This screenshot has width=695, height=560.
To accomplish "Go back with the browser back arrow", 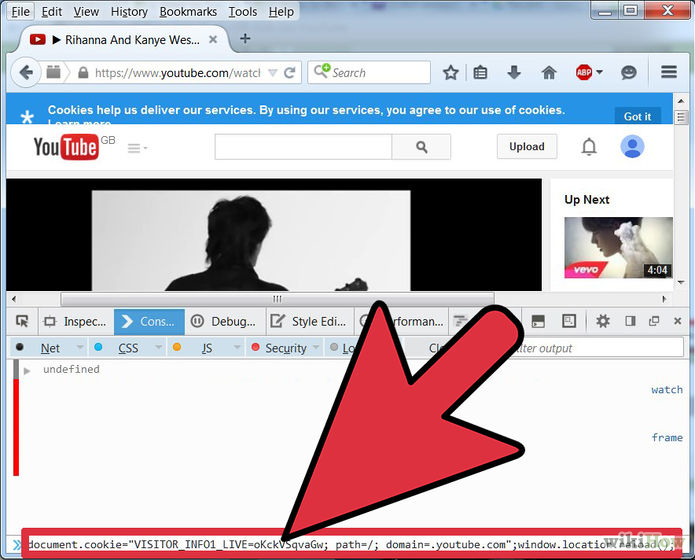I will click(26, 72).
